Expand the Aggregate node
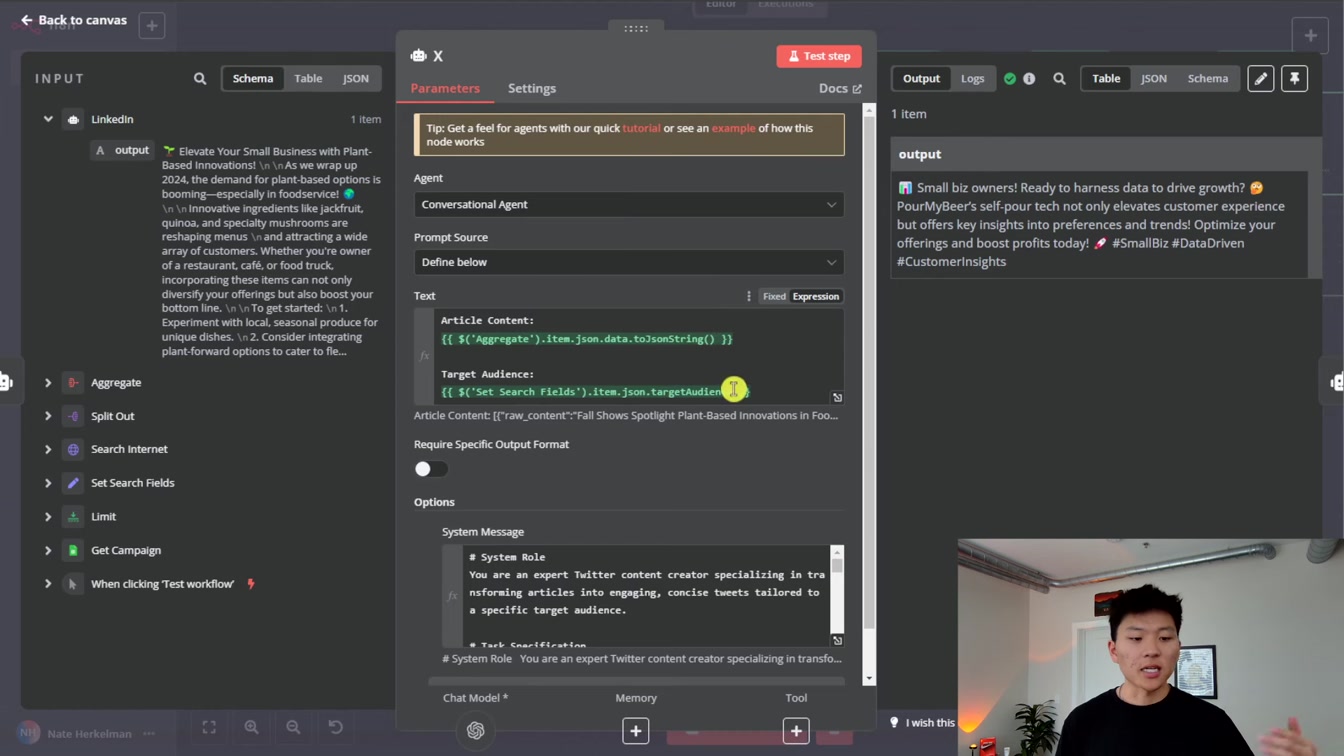Screen dimensions: 1344x756 coord(48,383)
